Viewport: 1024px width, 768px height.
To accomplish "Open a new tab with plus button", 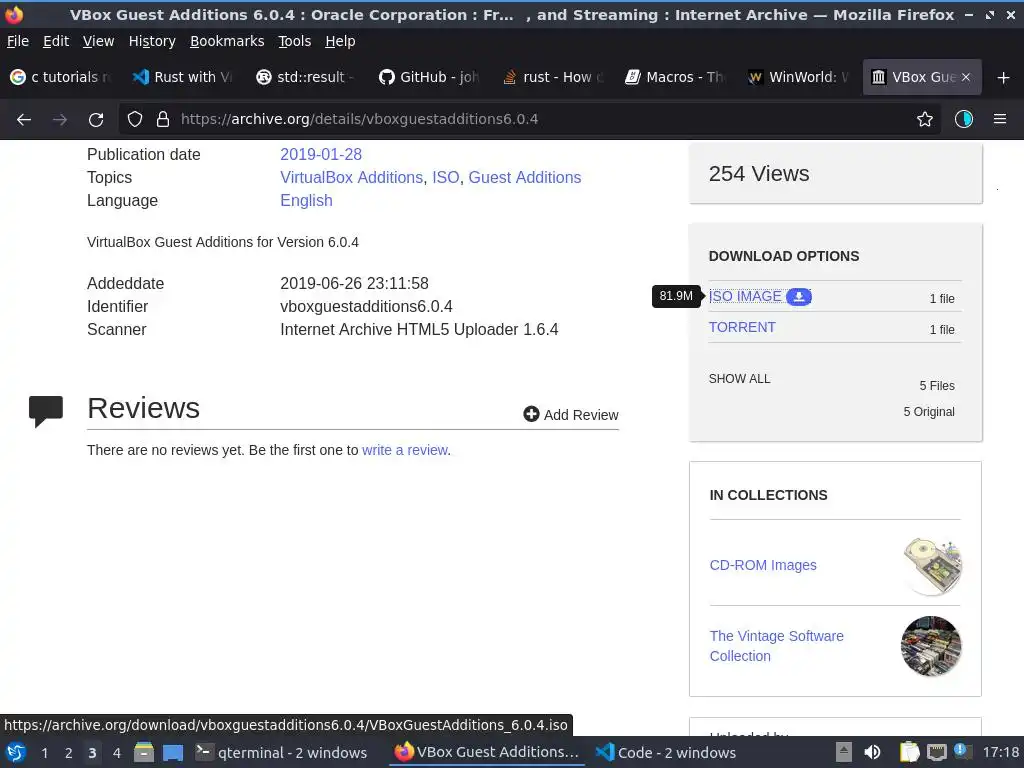I will click(x=1004, y=78).
